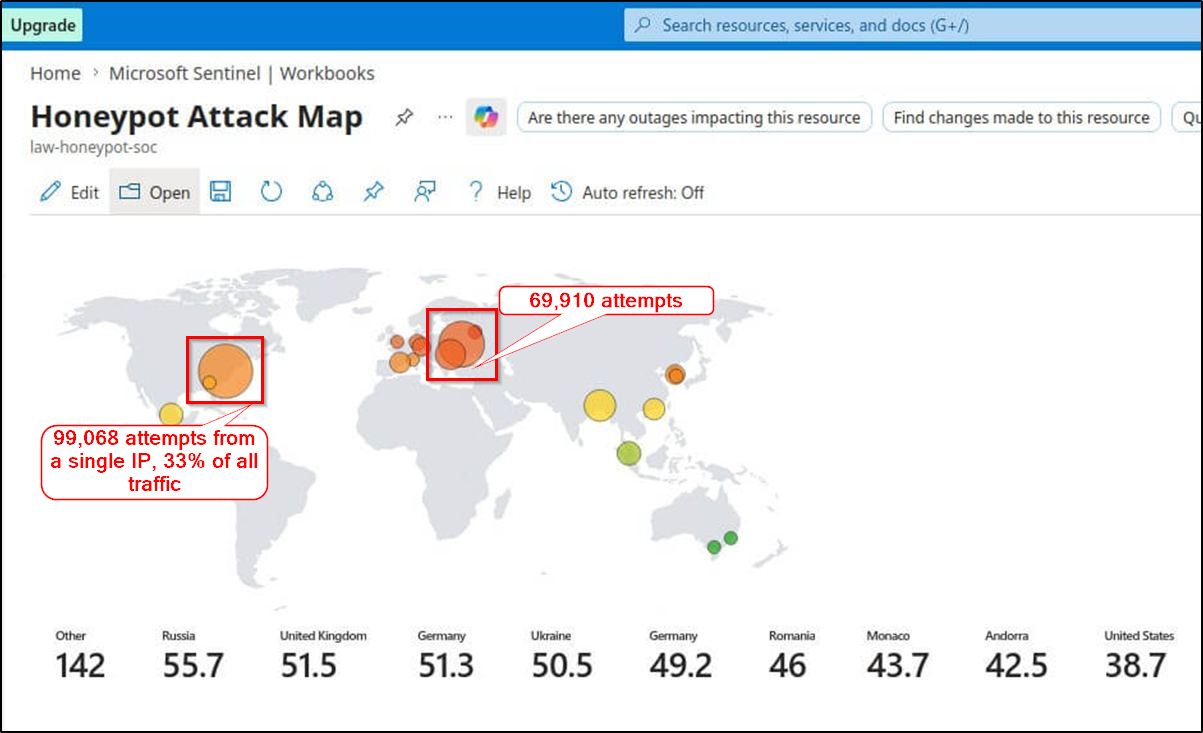
Task: Click the large orange bubble over United States
Action: coord(226,370)
